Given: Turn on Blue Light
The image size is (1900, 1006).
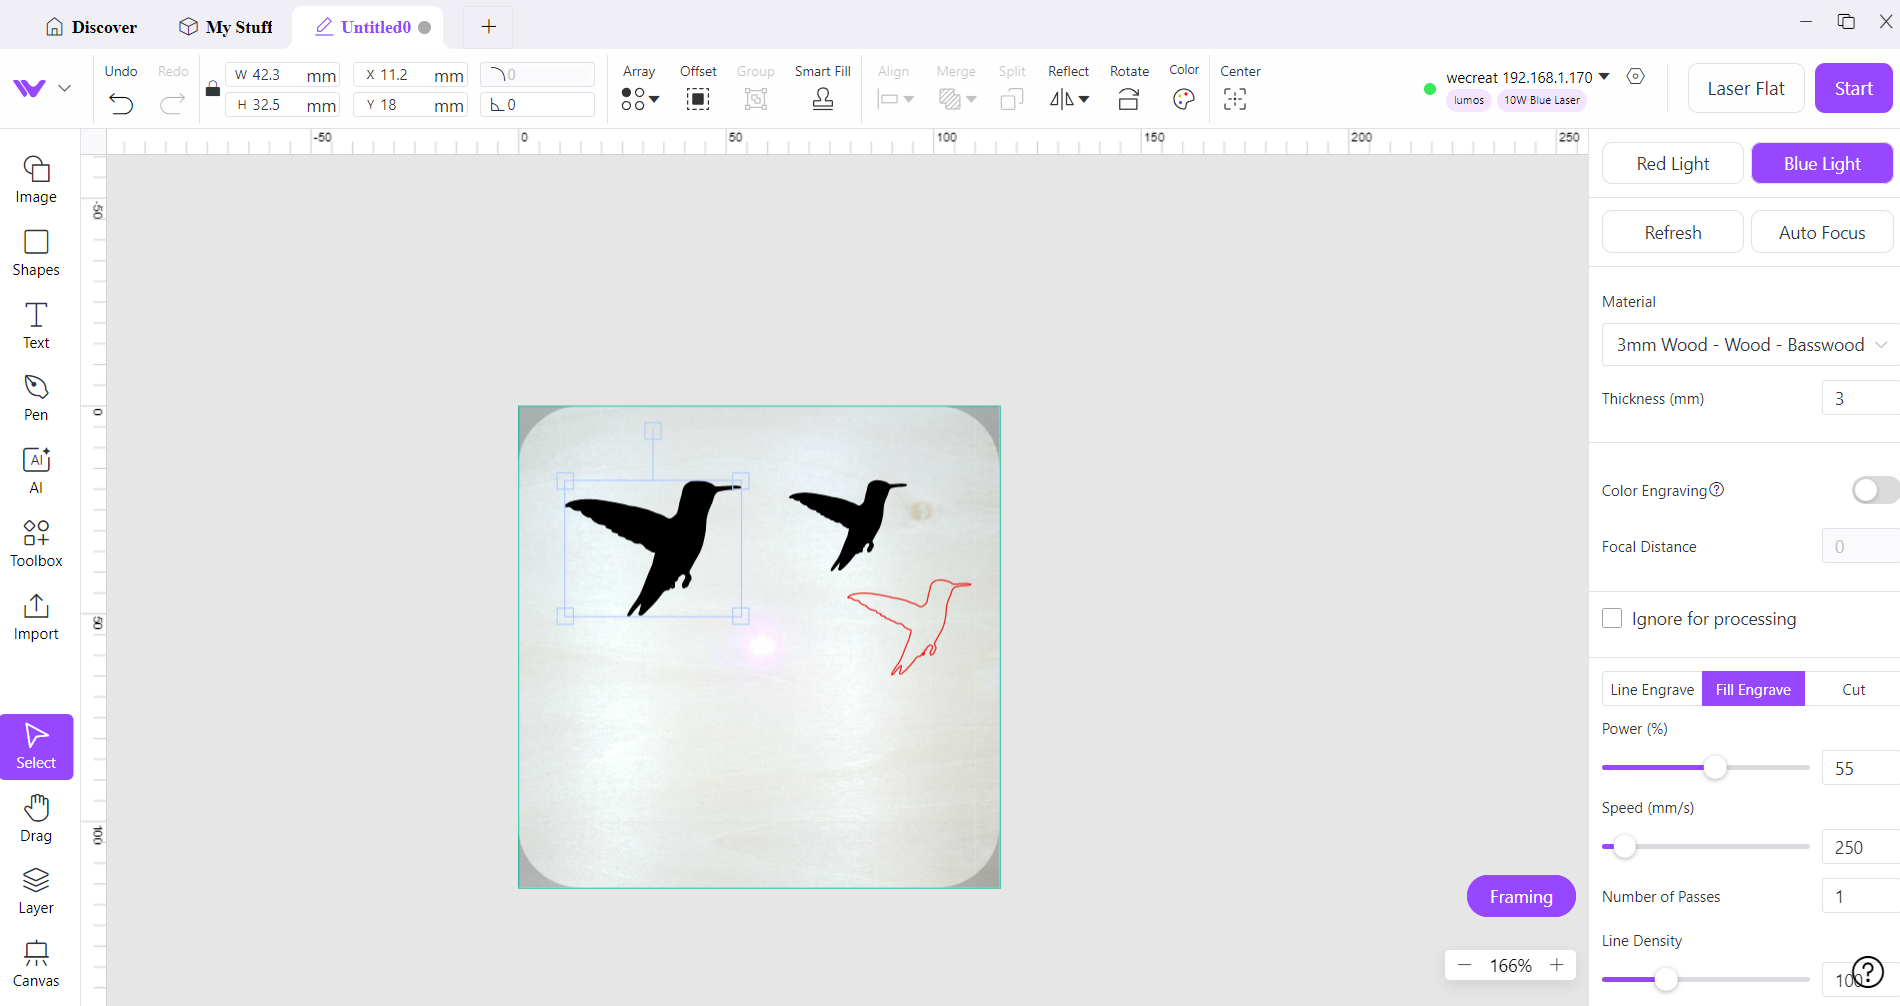Looking at the screenshot, I should click(1822, 163).
